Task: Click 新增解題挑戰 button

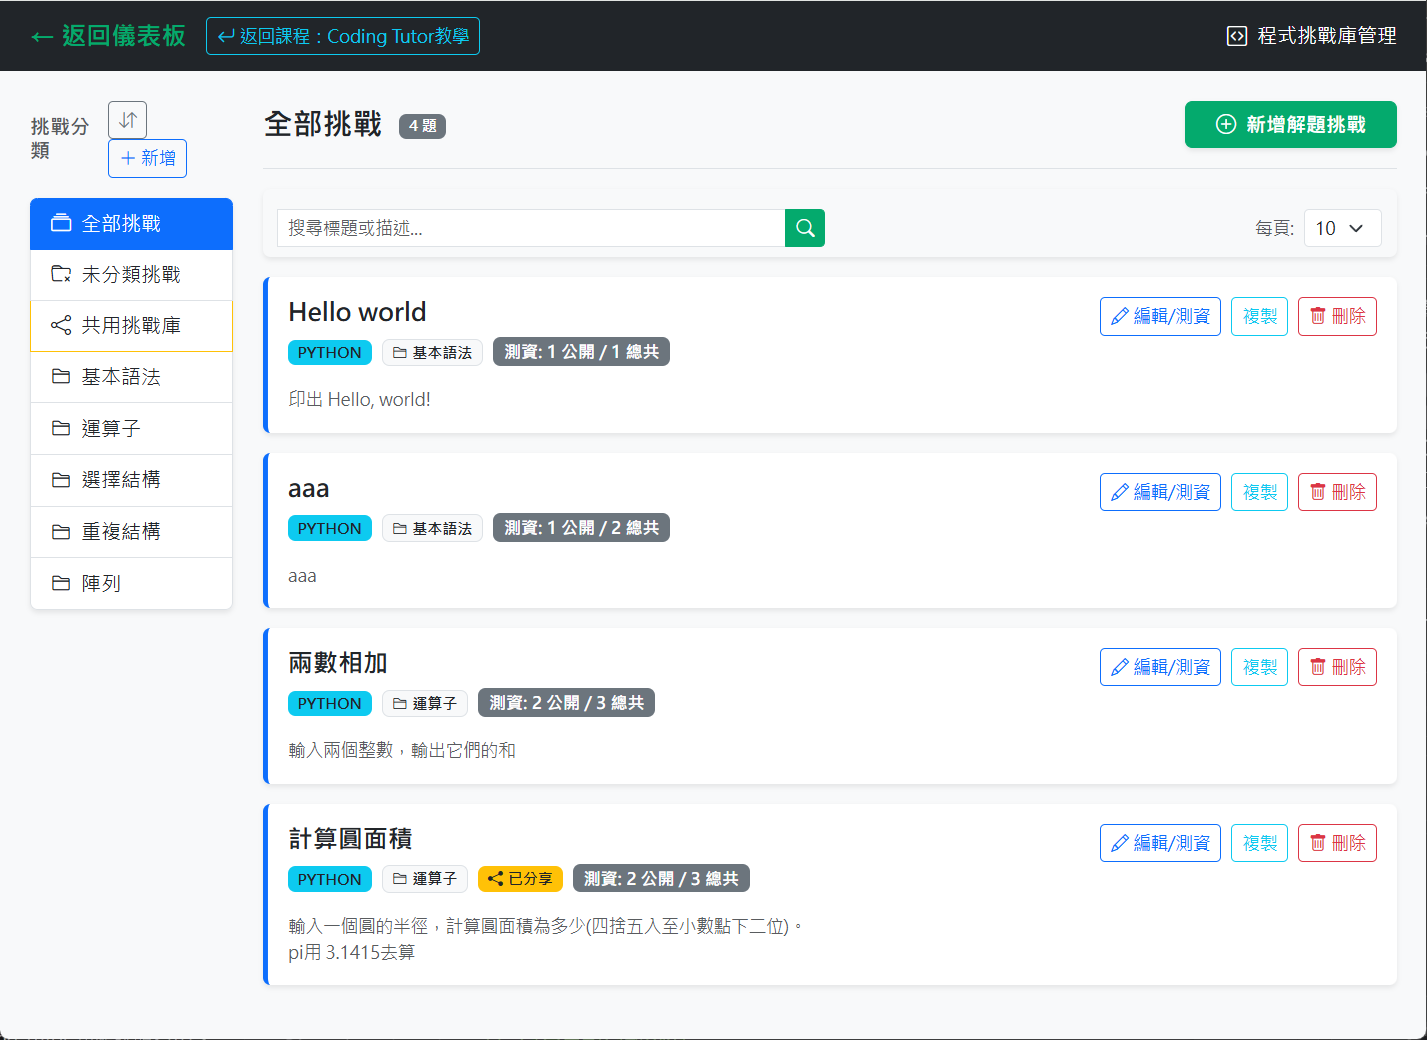Action: tap(1290, 125)
